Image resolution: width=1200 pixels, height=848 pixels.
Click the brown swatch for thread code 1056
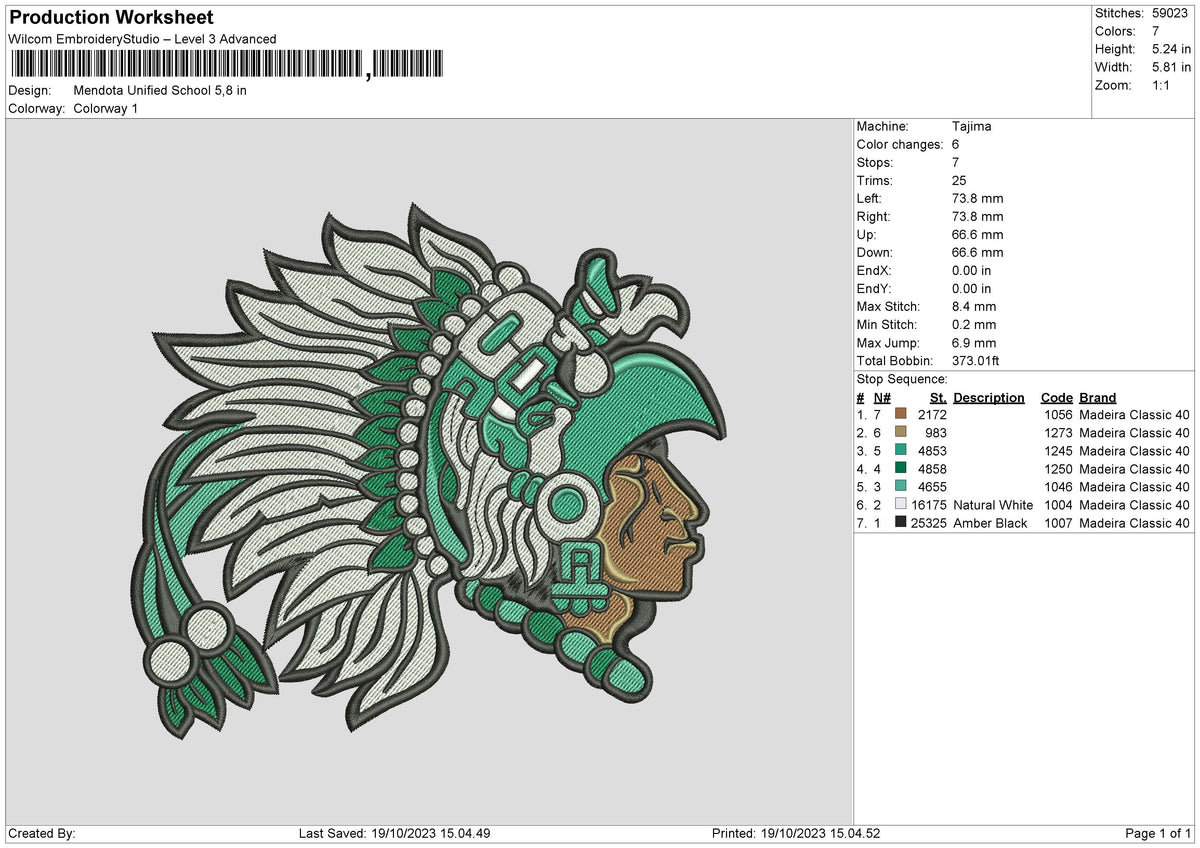[x=901, y=415]
